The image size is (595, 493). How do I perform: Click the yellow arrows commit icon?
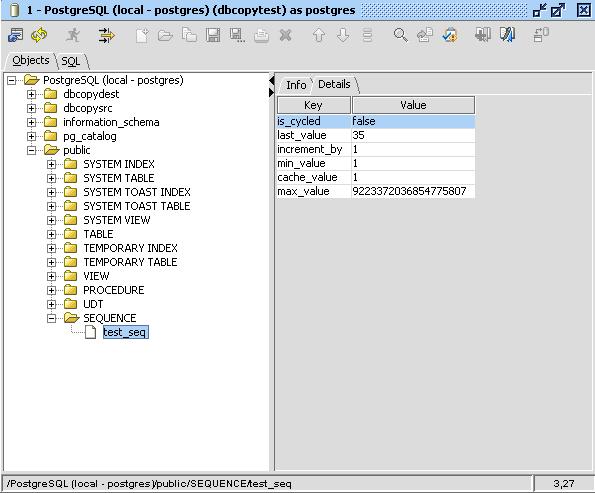point(106,35)
